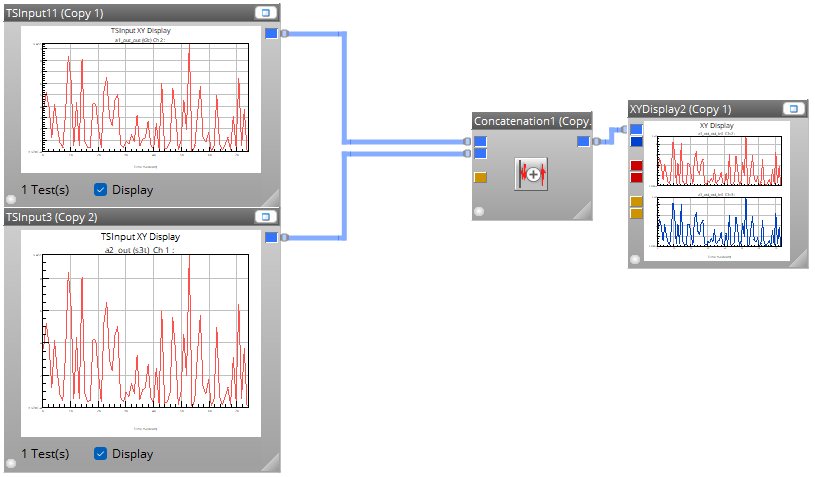Image resolution: width=815 pixels, height=477 pixels.
Task: Toggle the Display checkbox in TSInput11
Action: [x=101, y=189]
